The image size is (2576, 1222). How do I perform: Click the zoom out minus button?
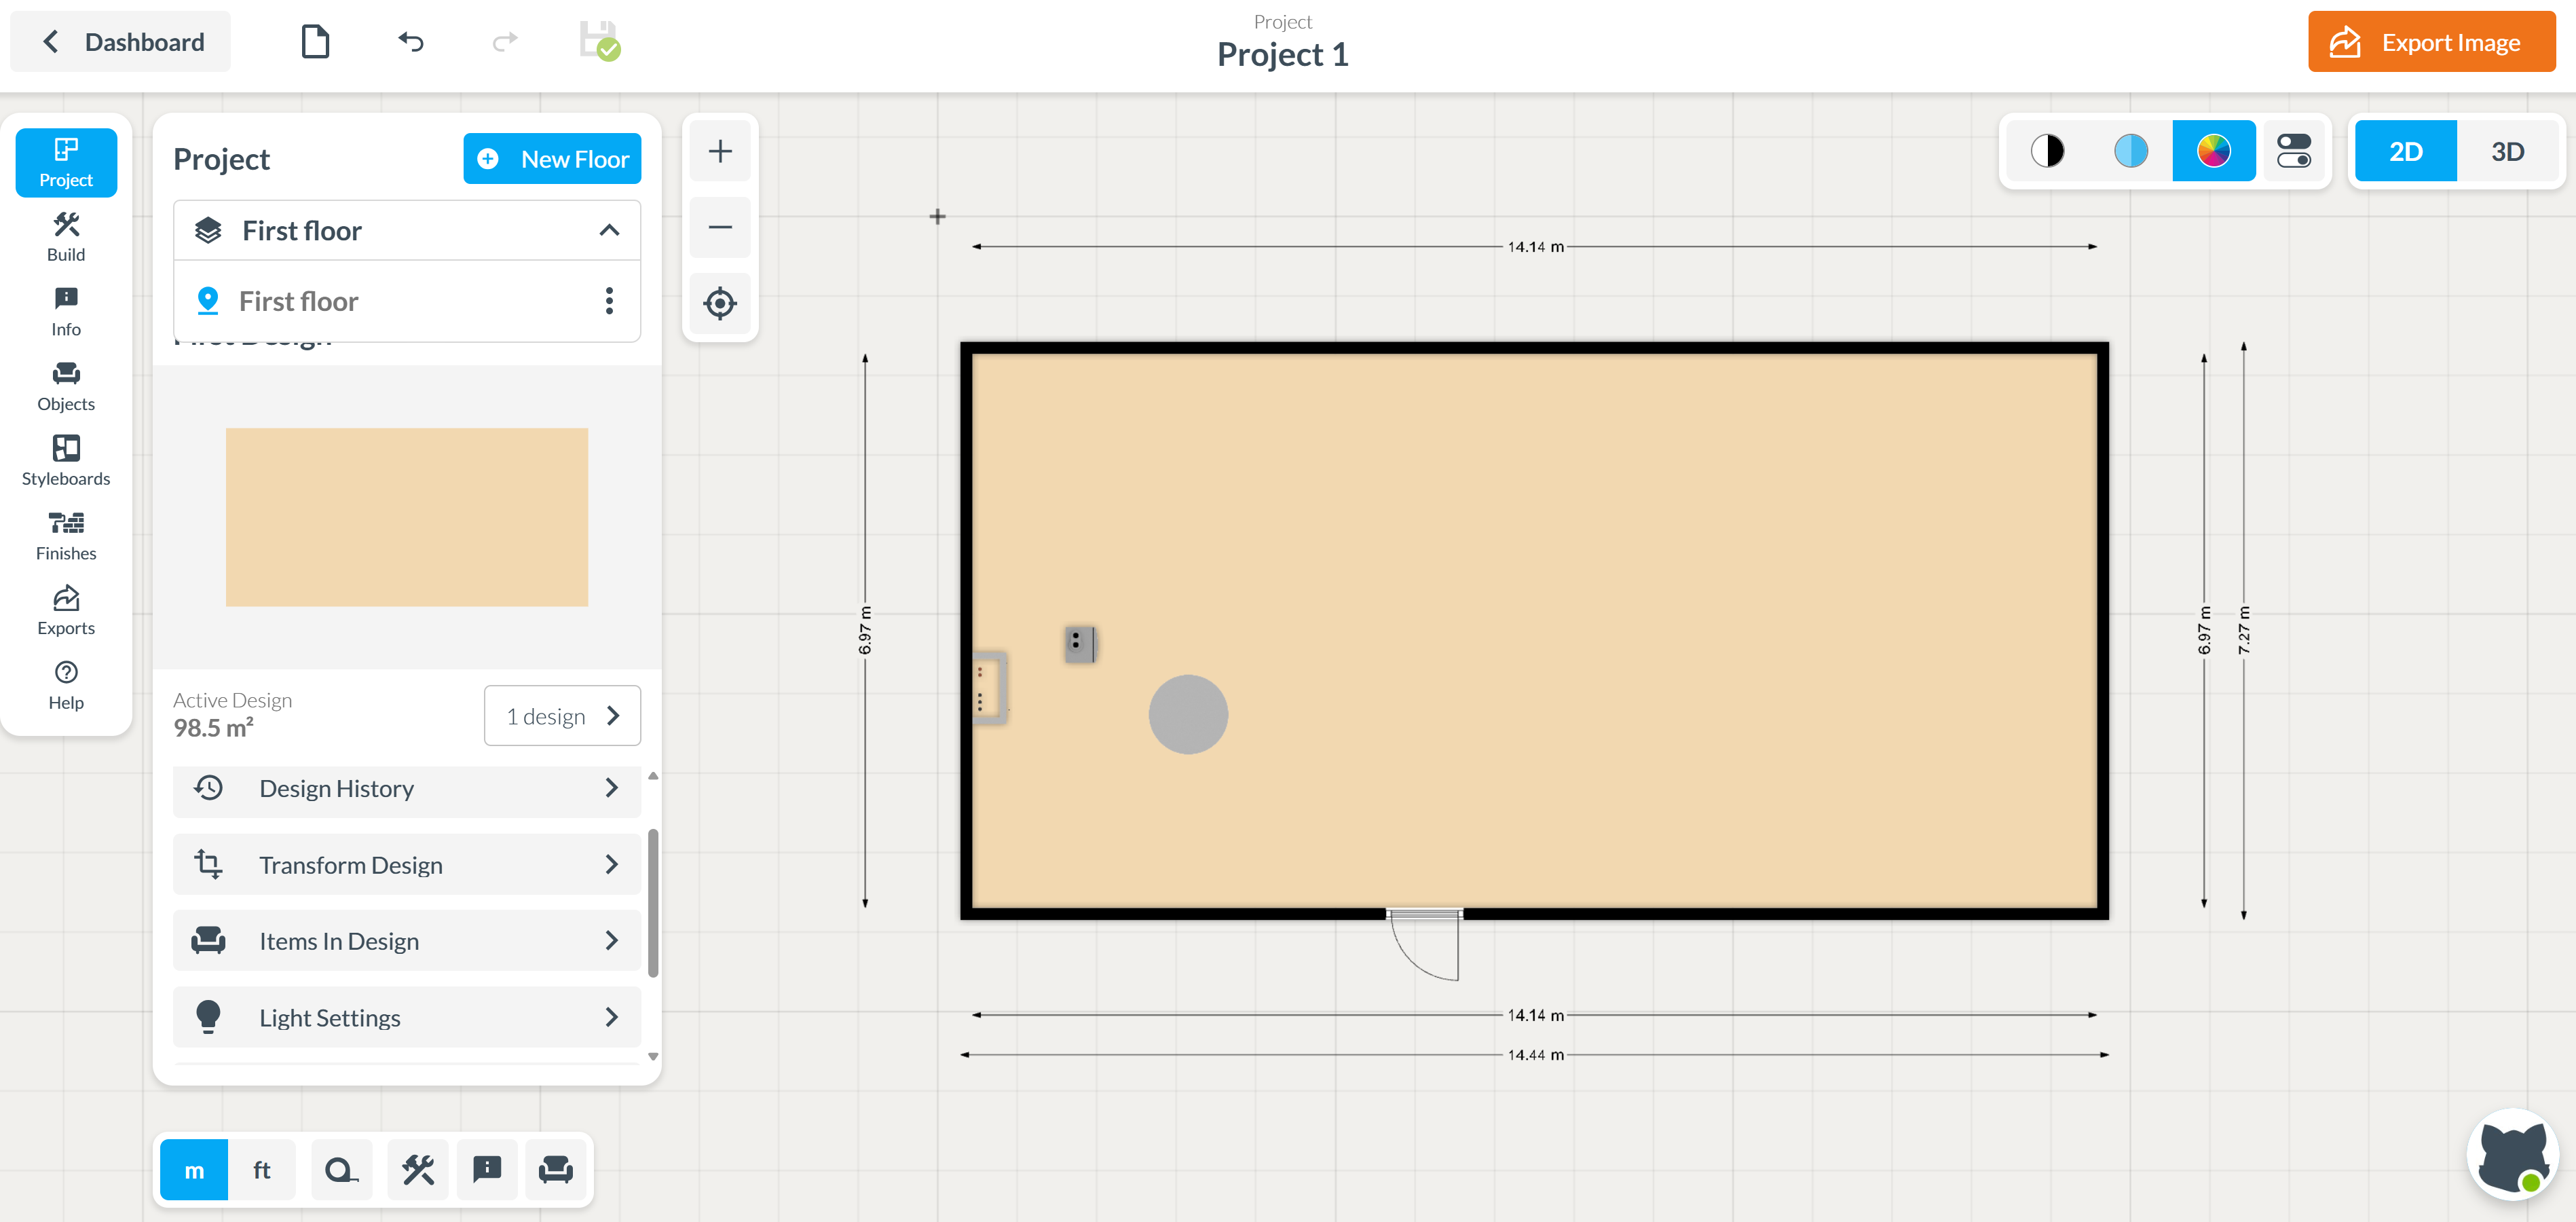tap(720, 227)
